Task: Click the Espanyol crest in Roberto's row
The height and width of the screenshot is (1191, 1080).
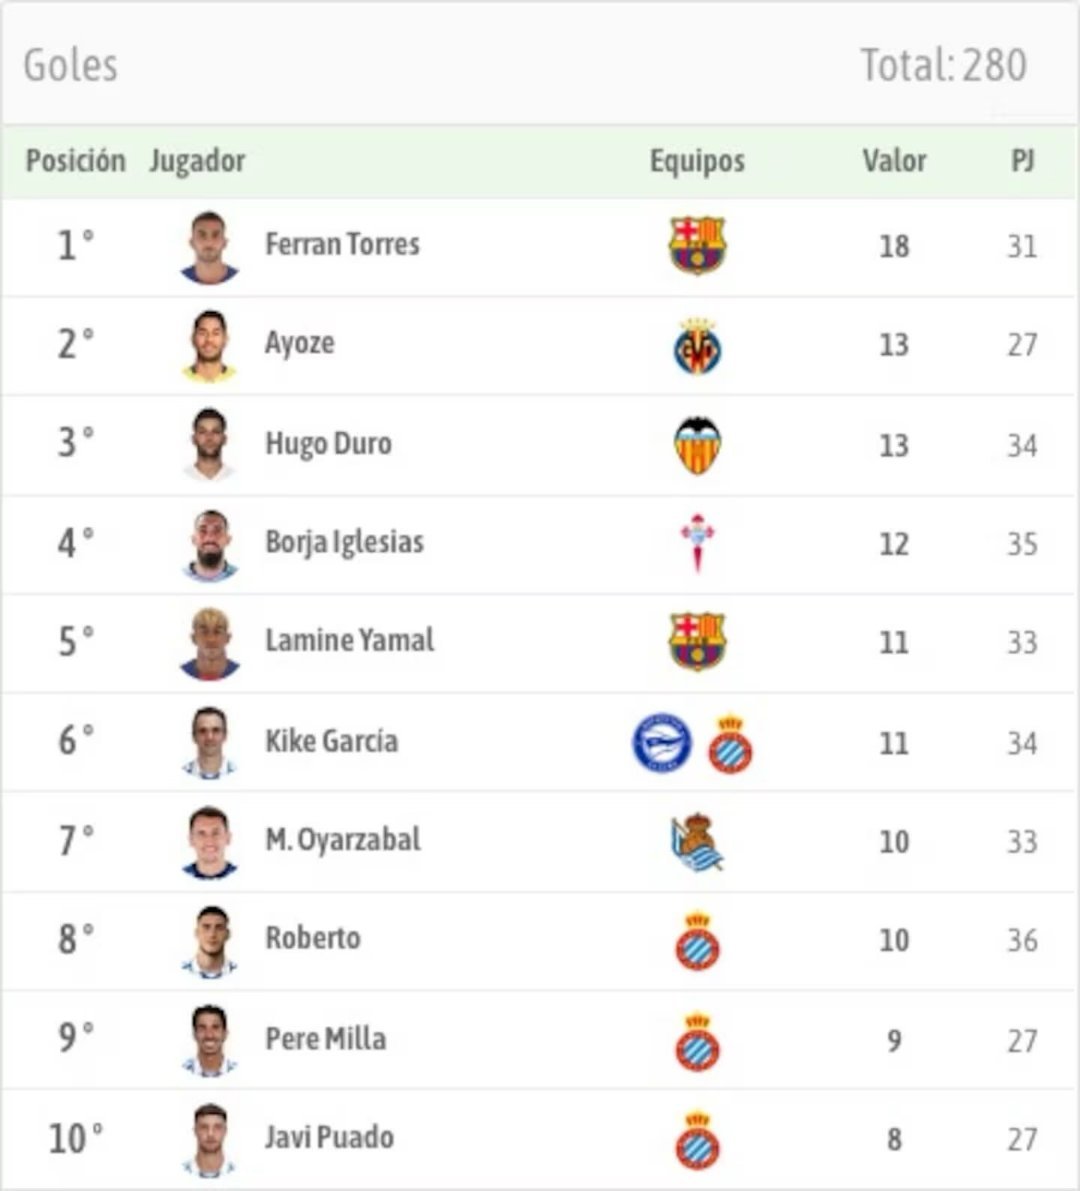Action: pyautogui.click(x=697, y=941)
